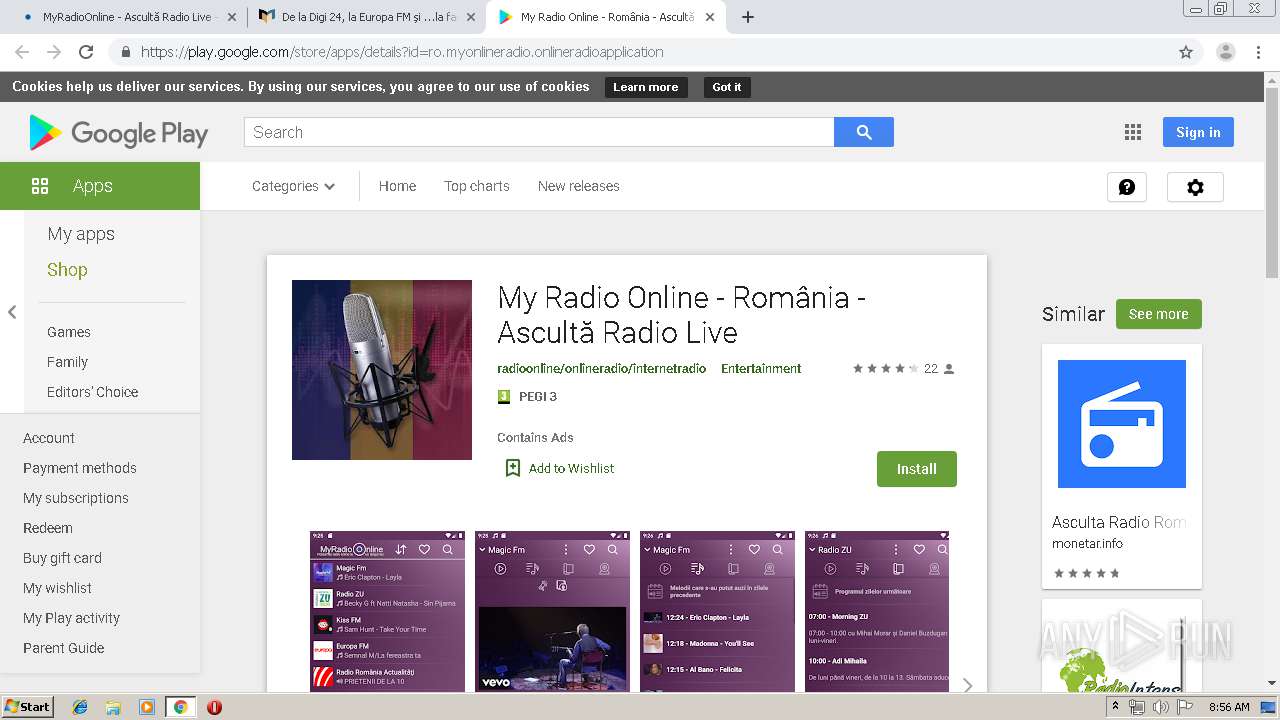Go back to the previous page
The width and height of the screenshot is (1280, 720).
pyautogui.click(x=22, y=52)
